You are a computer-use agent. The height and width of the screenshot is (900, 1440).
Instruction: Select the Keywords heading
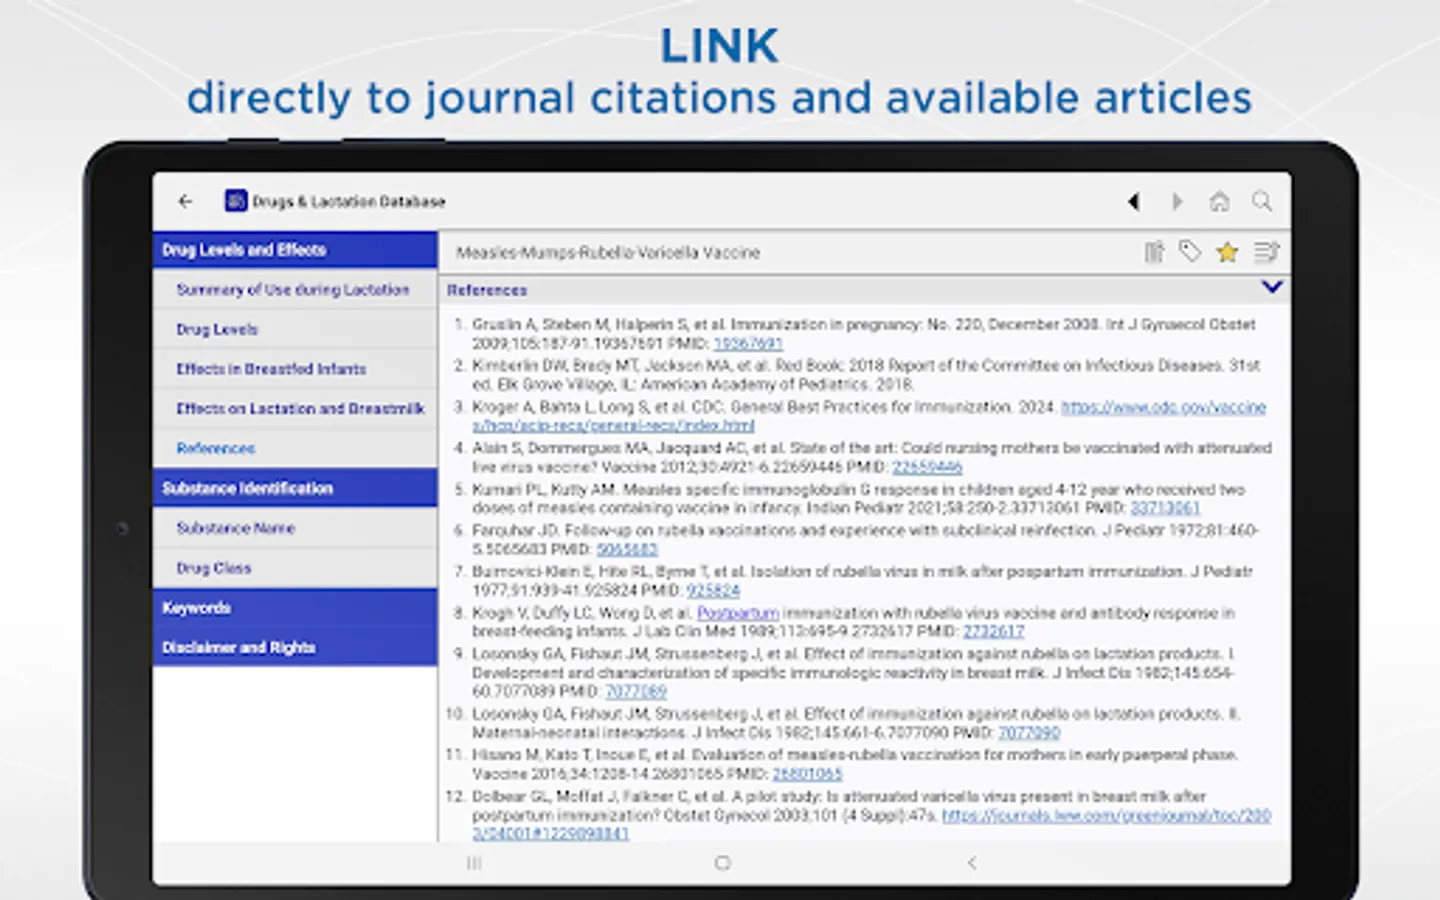pos(295,608)
